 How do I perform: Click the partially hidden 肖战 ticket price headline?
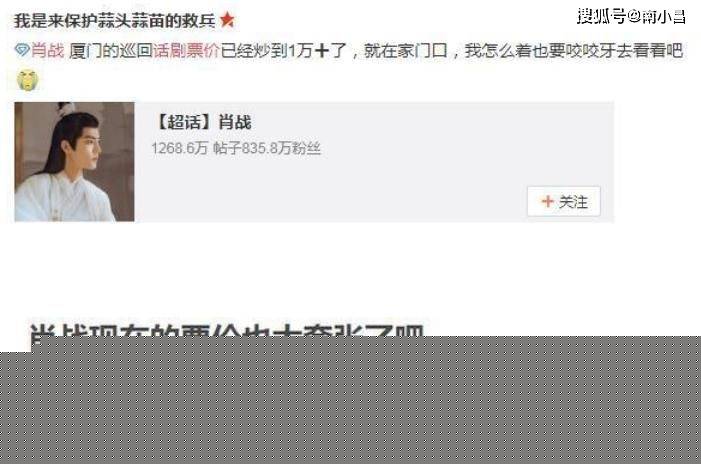[x=227, y=331]
